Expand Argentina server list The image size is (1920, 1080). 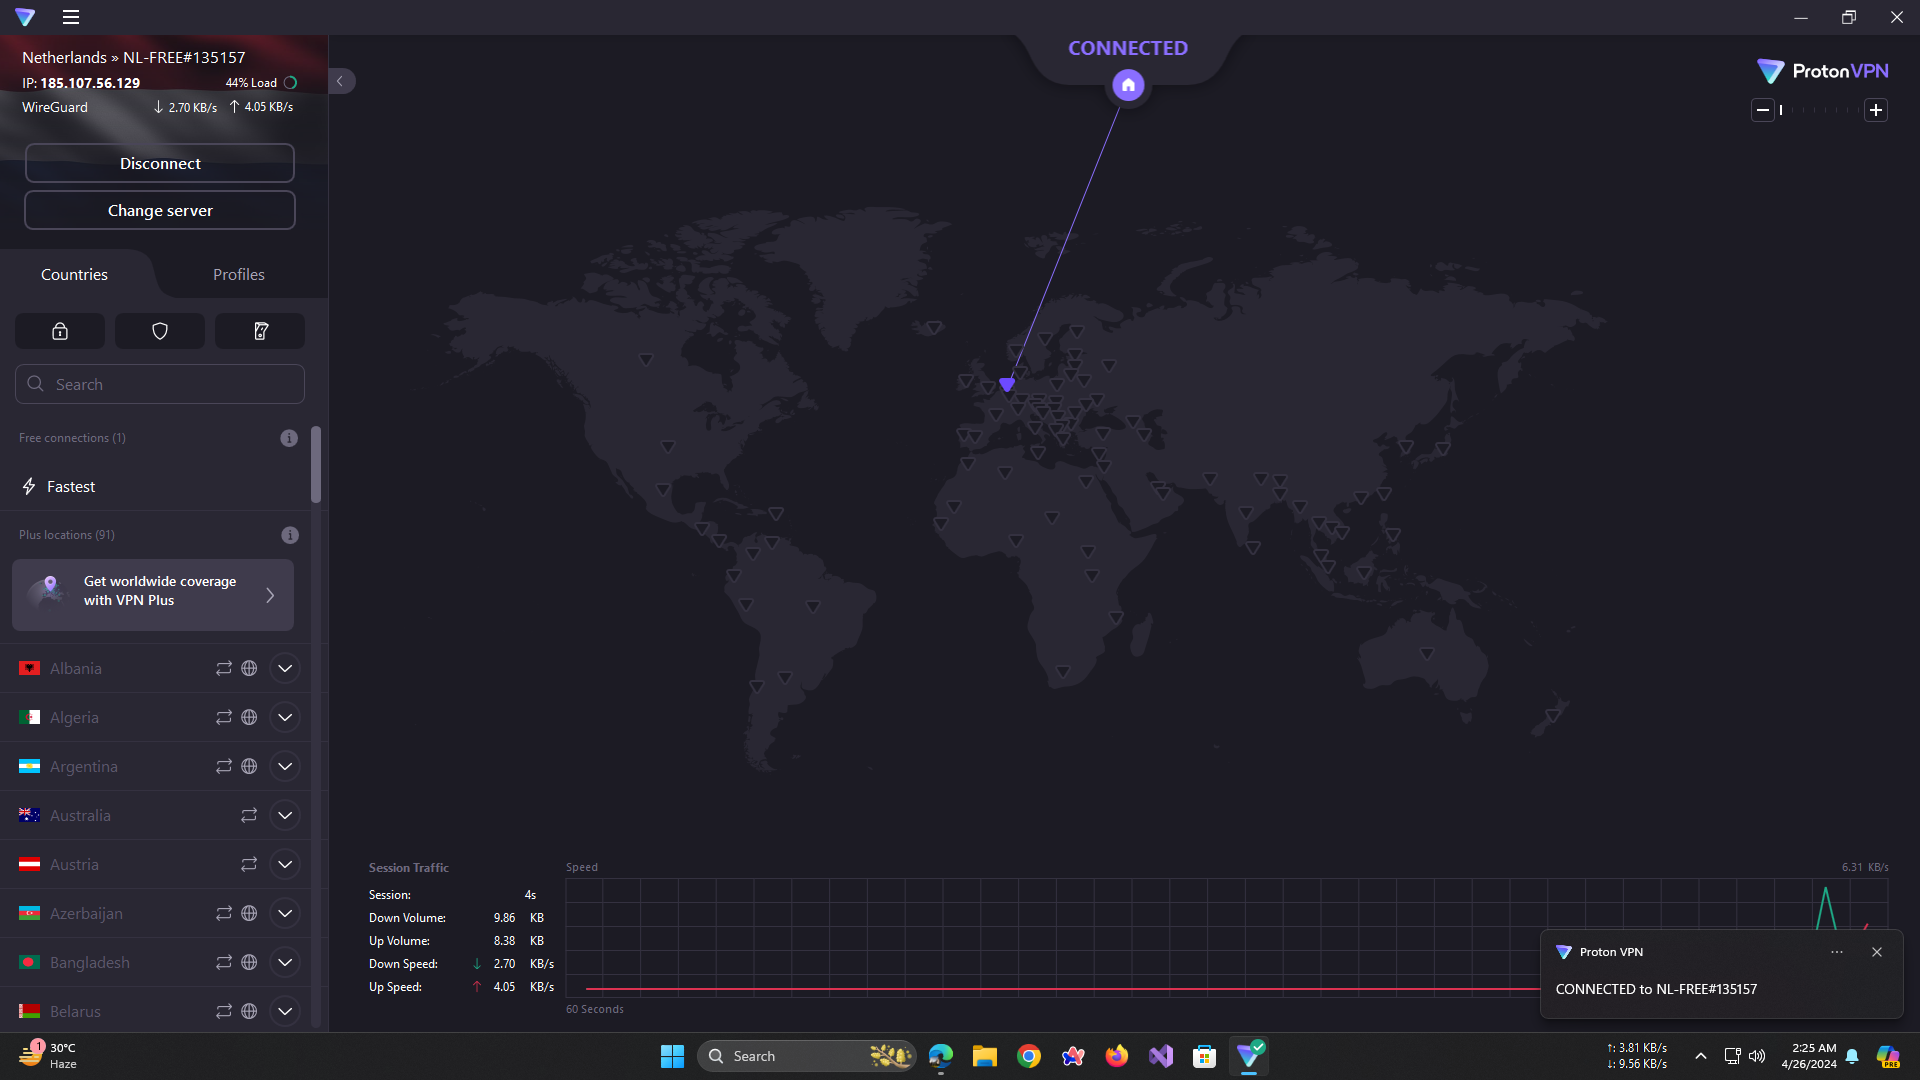click(x=285, y=766)
